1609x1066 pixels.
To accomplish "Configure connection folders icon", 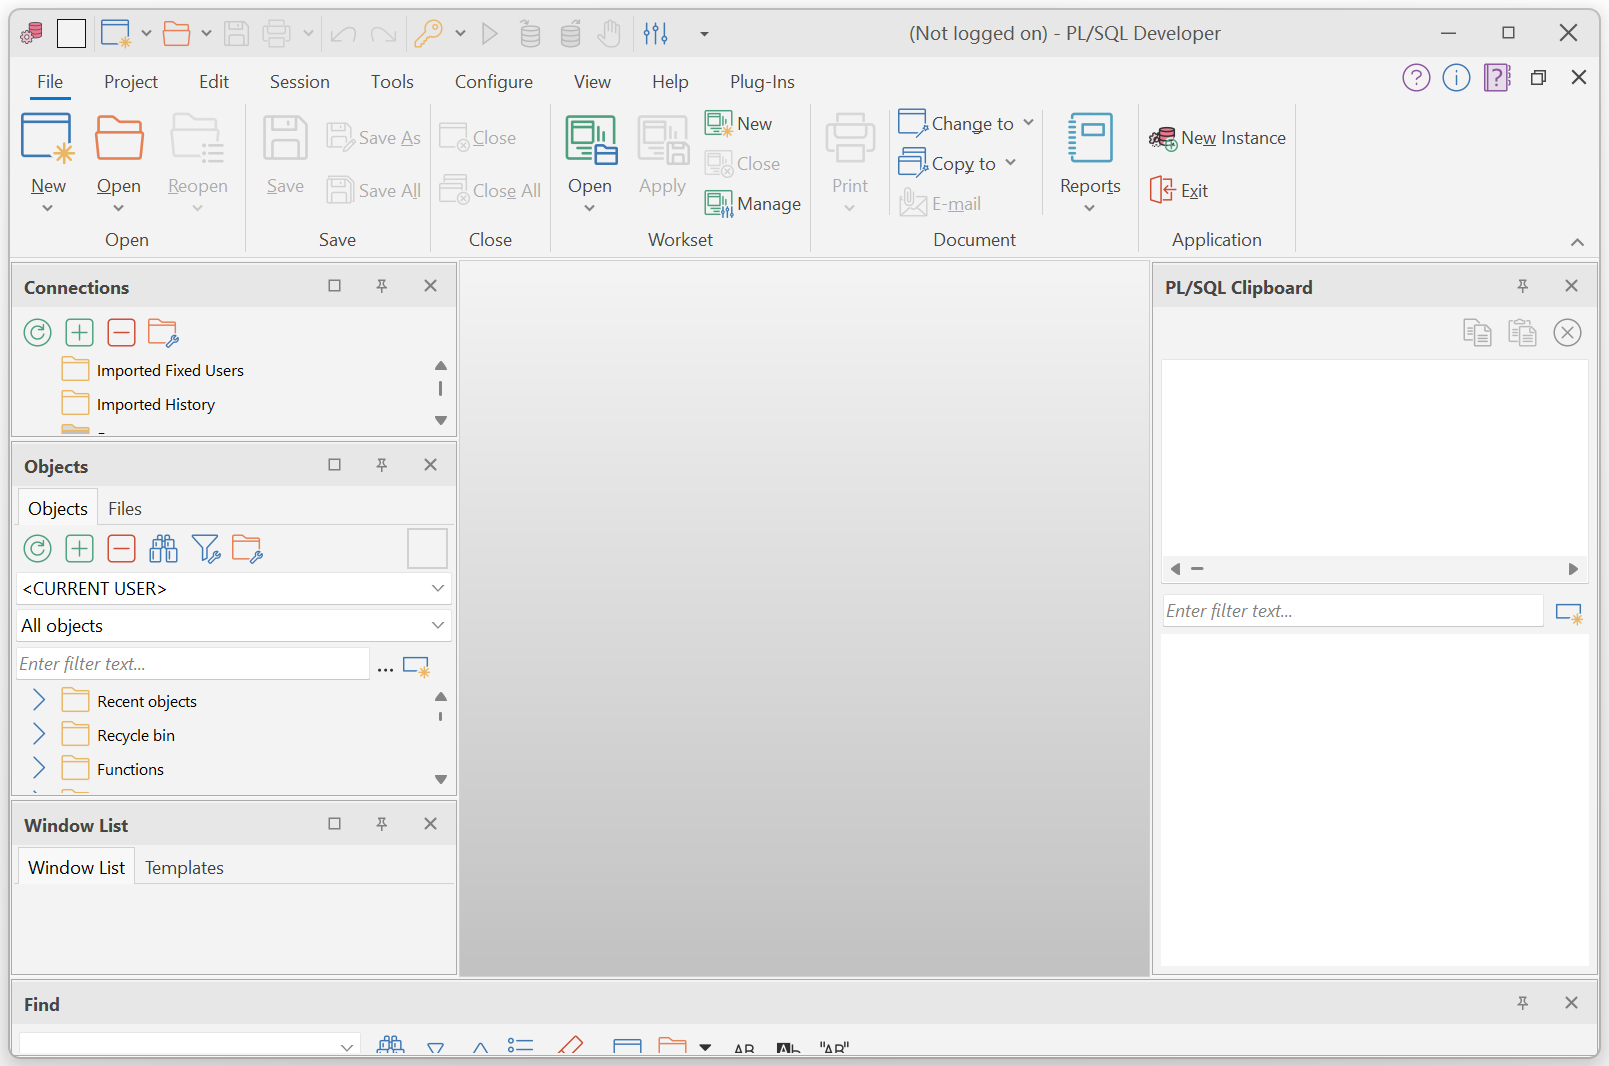I will point(163,332).
